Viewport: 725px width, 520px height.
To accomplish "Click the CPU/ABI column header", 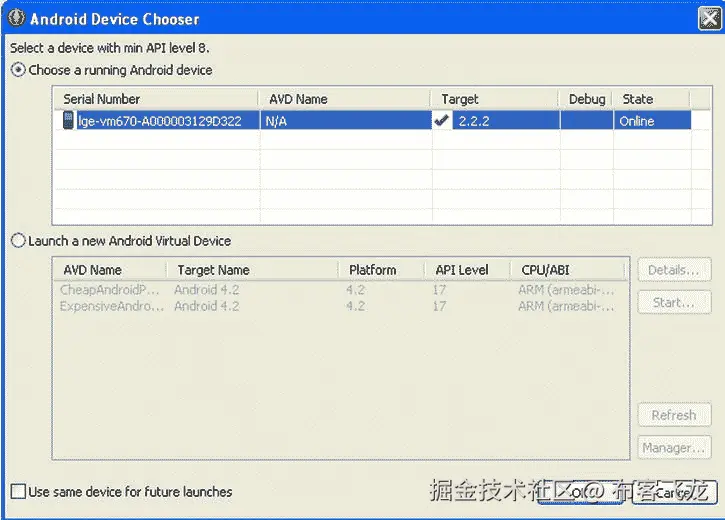I will coord(567,270).
